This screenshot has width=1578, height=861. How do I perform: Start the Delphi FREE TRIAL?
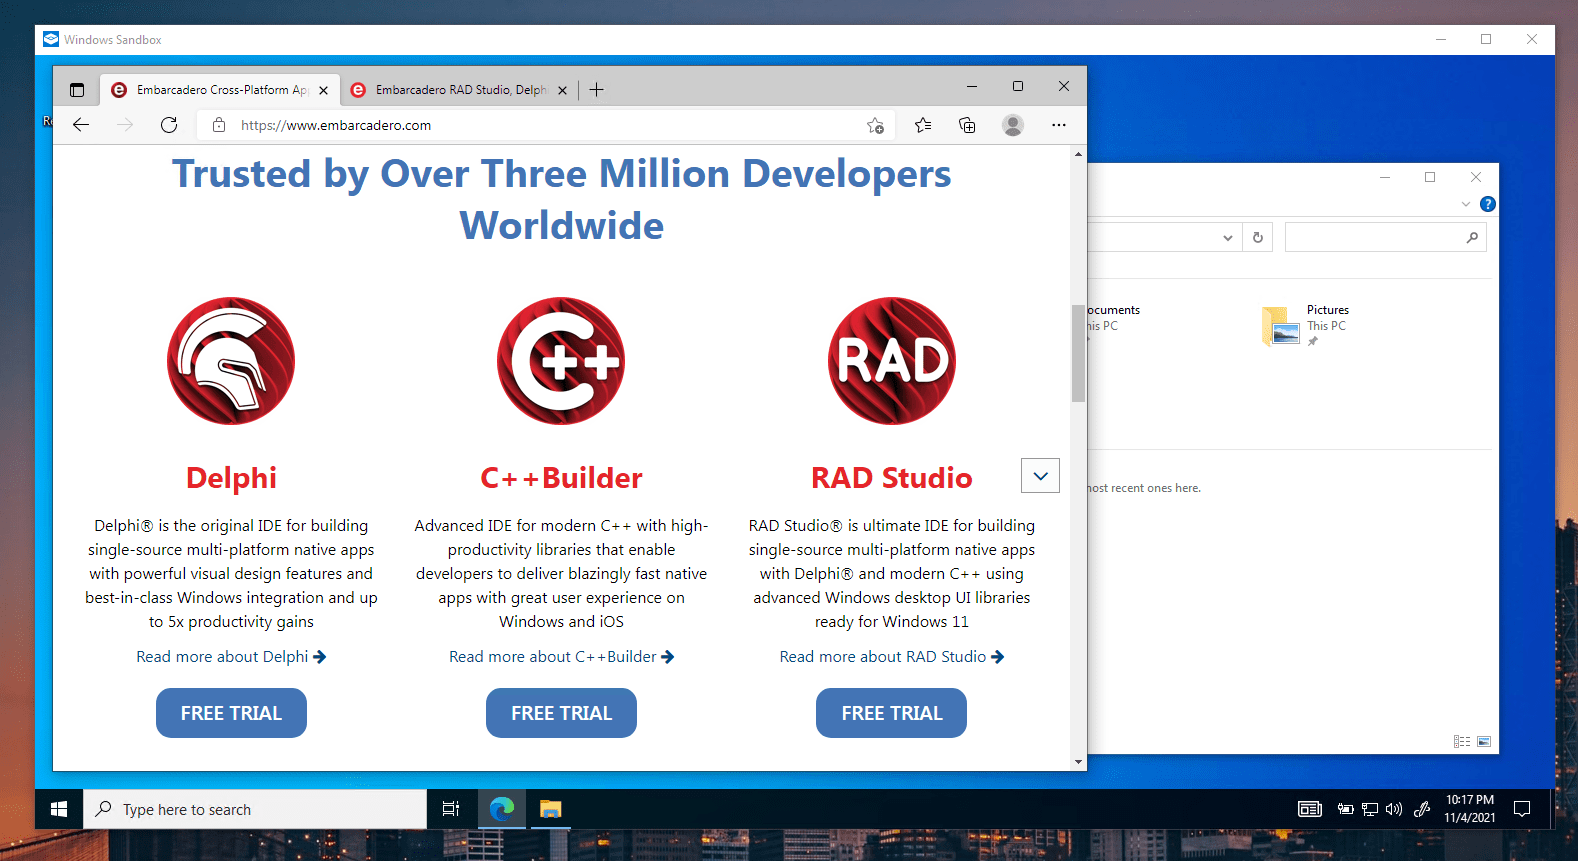[x=231, y=713]
